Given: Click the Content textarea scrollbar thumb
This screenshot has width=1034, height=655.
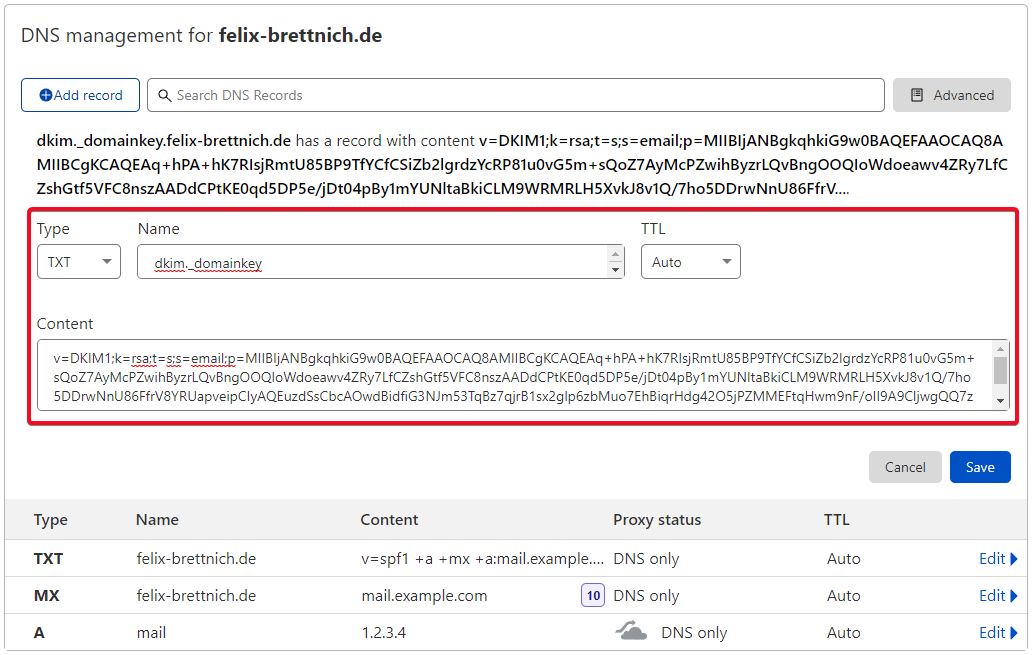Looking at the screenshot, I should coord(1000,370).
